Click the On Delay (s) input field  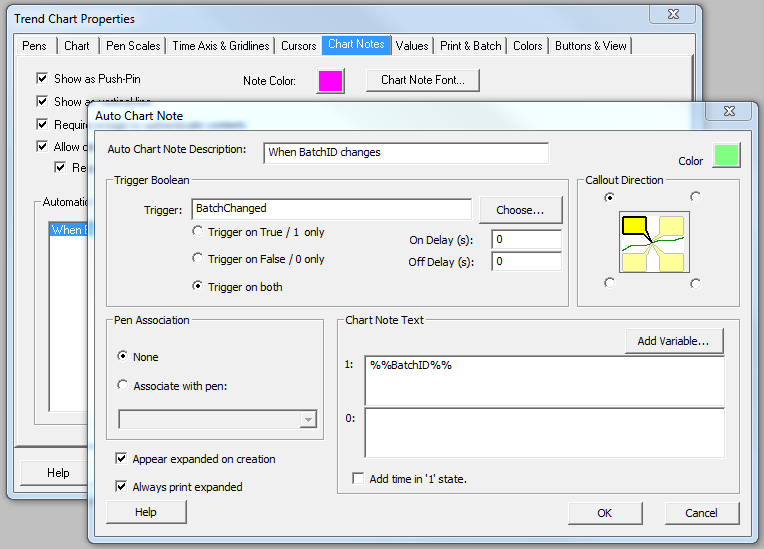click(525, 240)
